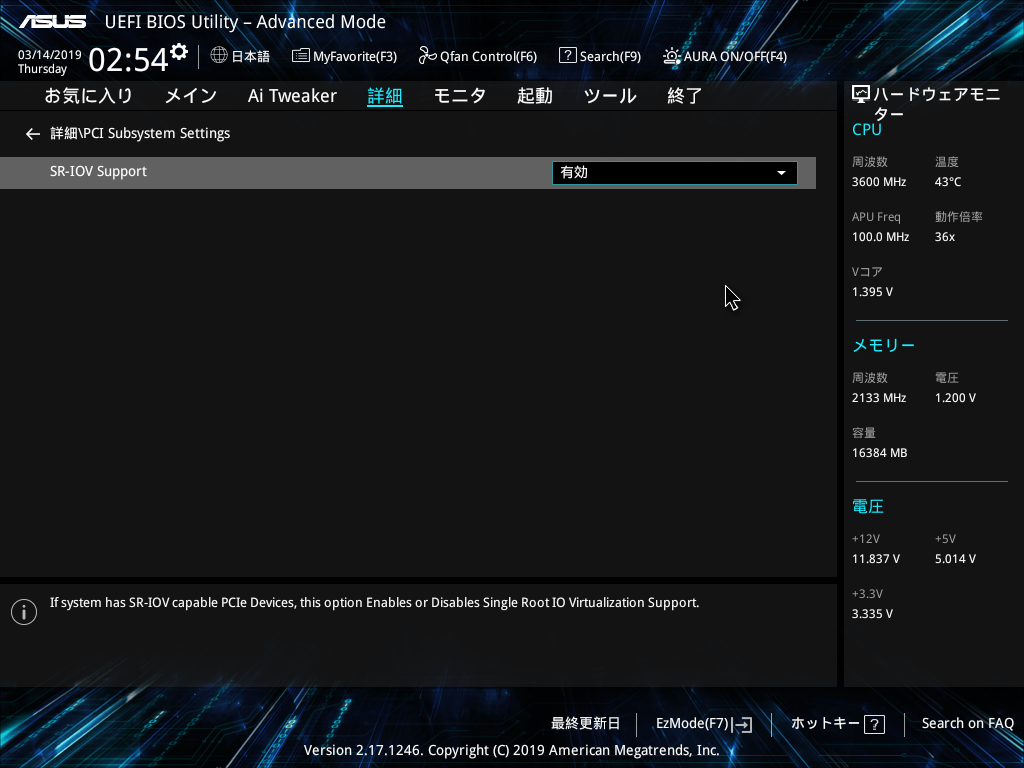The image size is (1024, 768).
Task: Click the SR-IOV dropdown arrow
Action: point(781,173)
